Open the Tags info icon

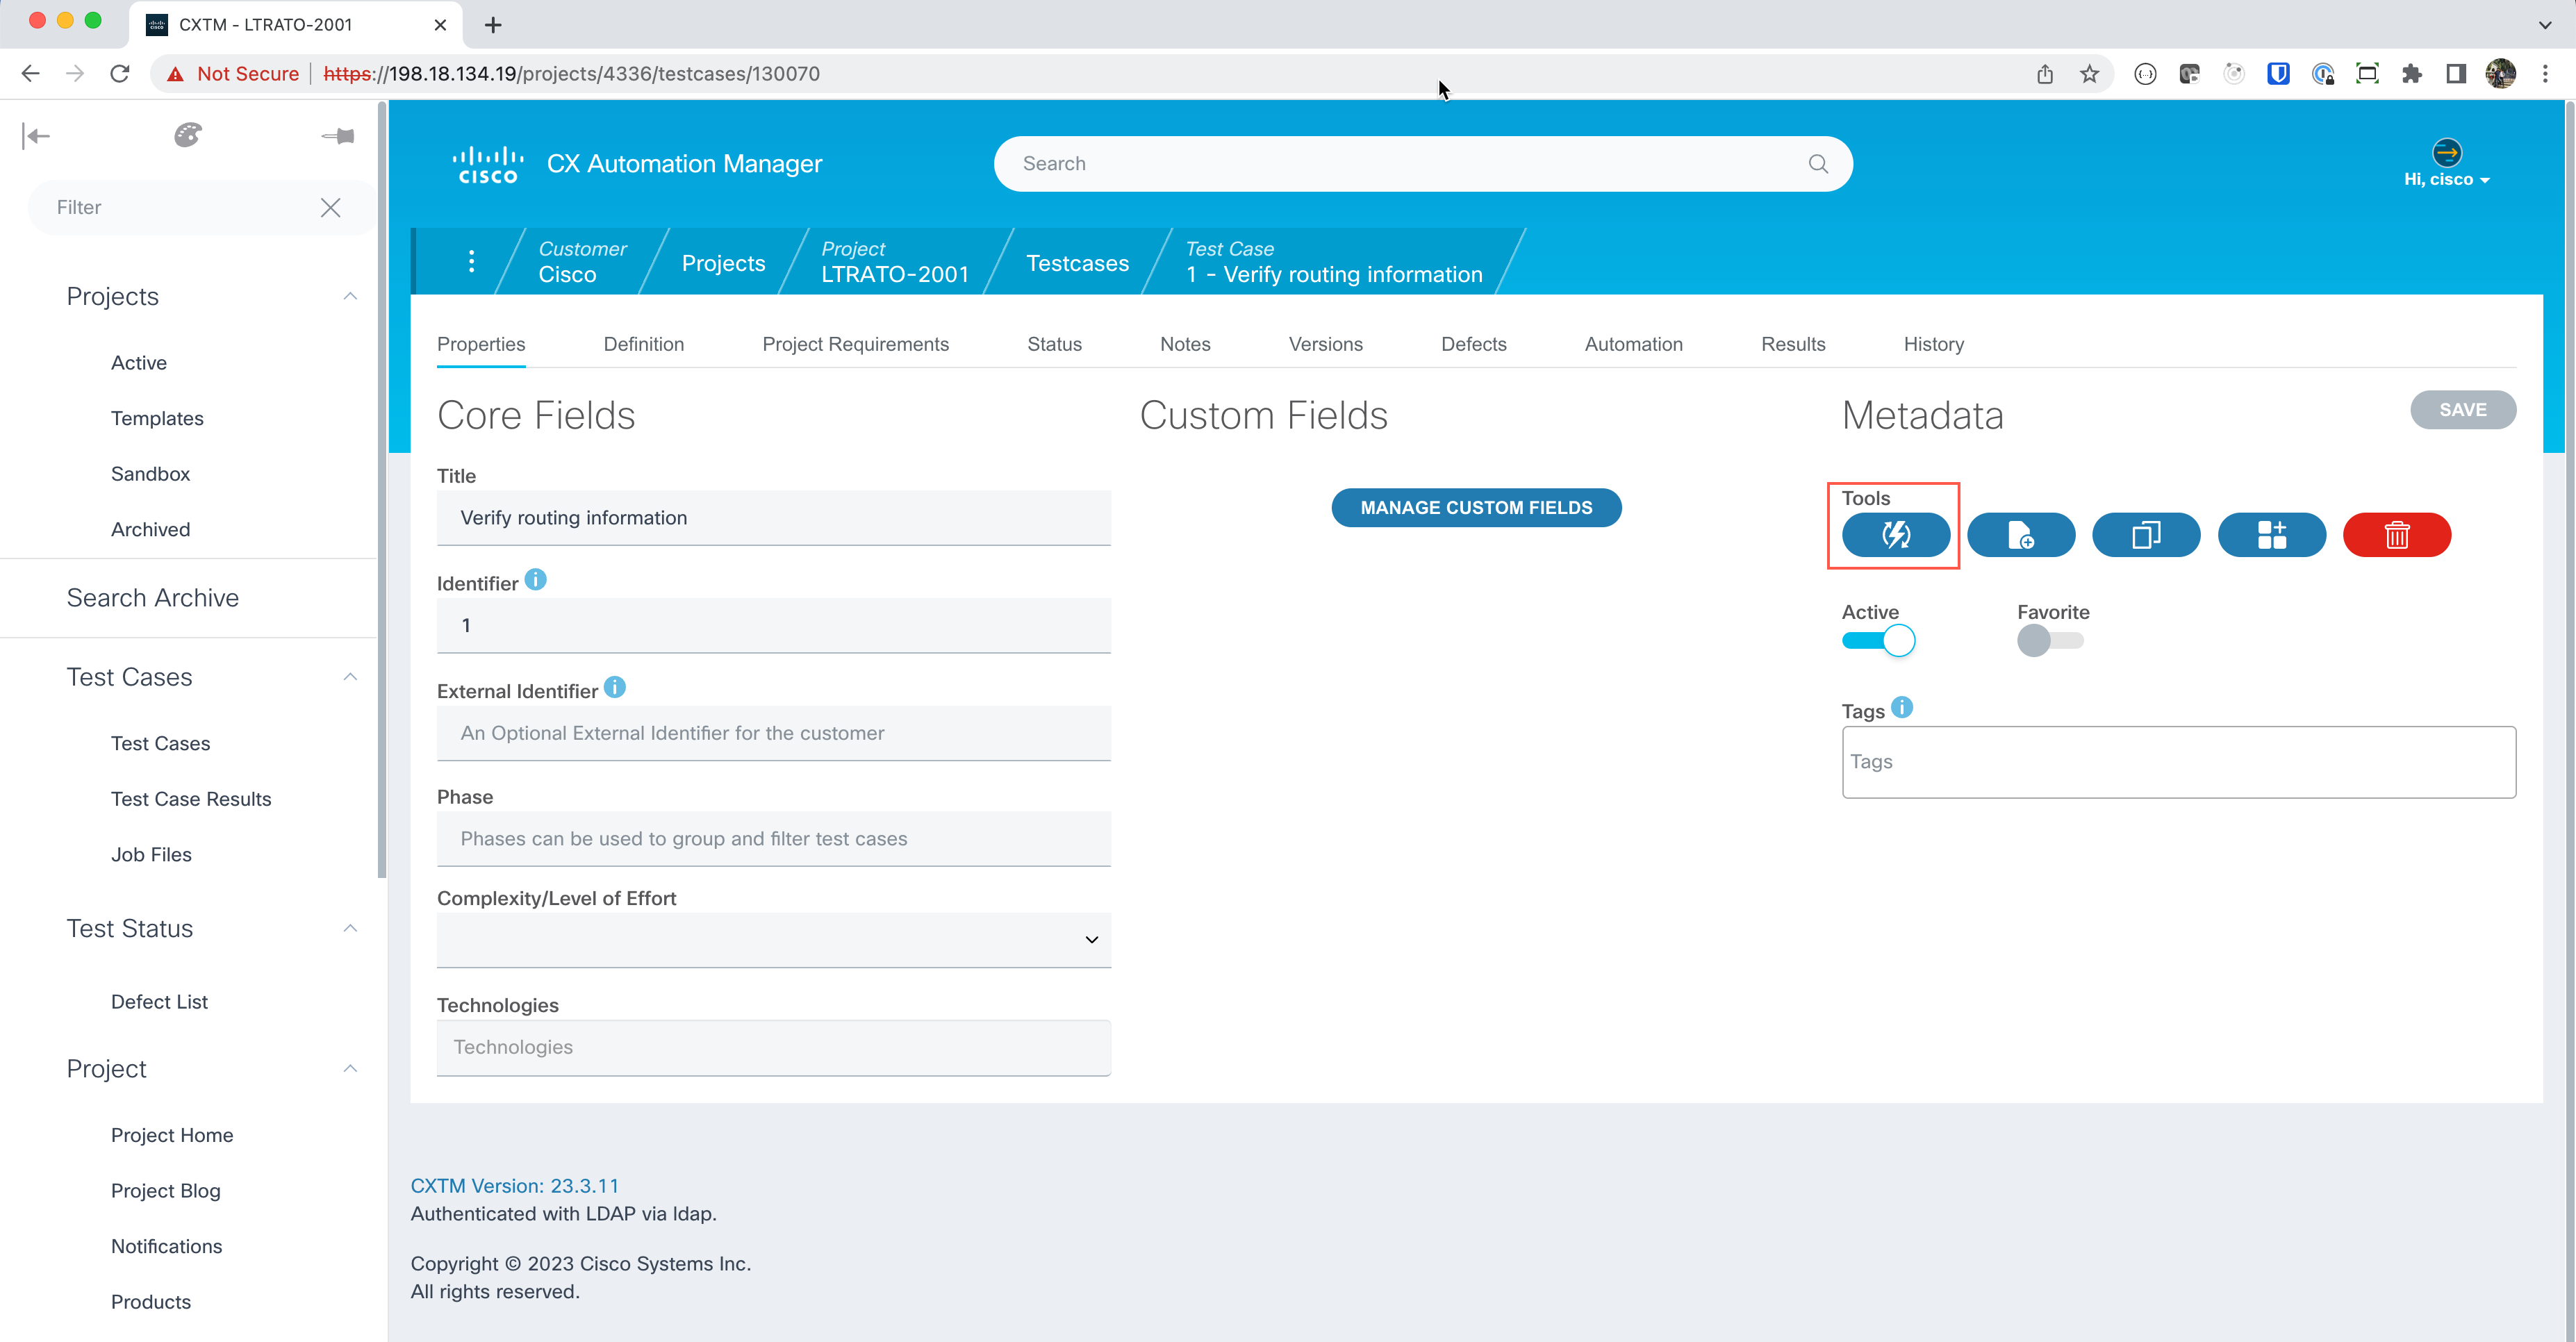(x=1902, y=708)
